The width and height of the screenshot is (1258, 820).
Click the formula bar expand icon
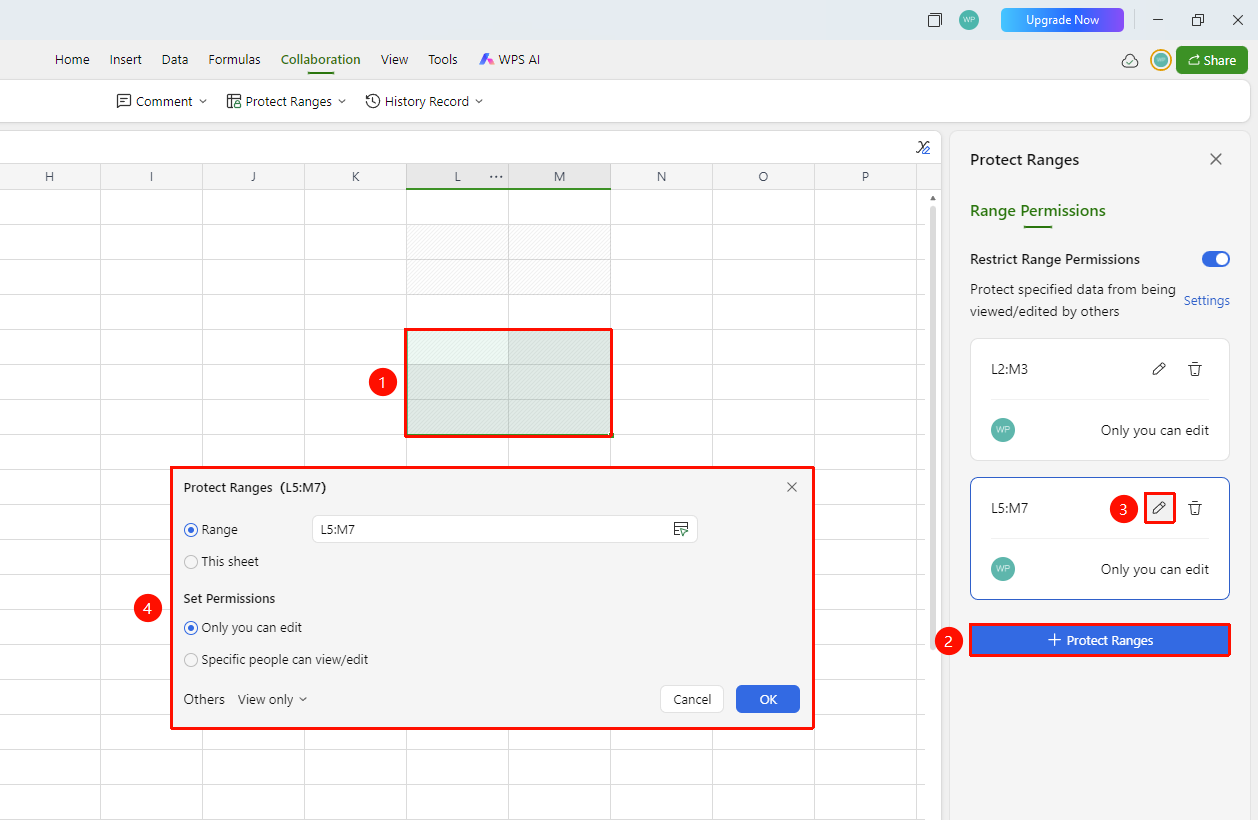(923, 147)
